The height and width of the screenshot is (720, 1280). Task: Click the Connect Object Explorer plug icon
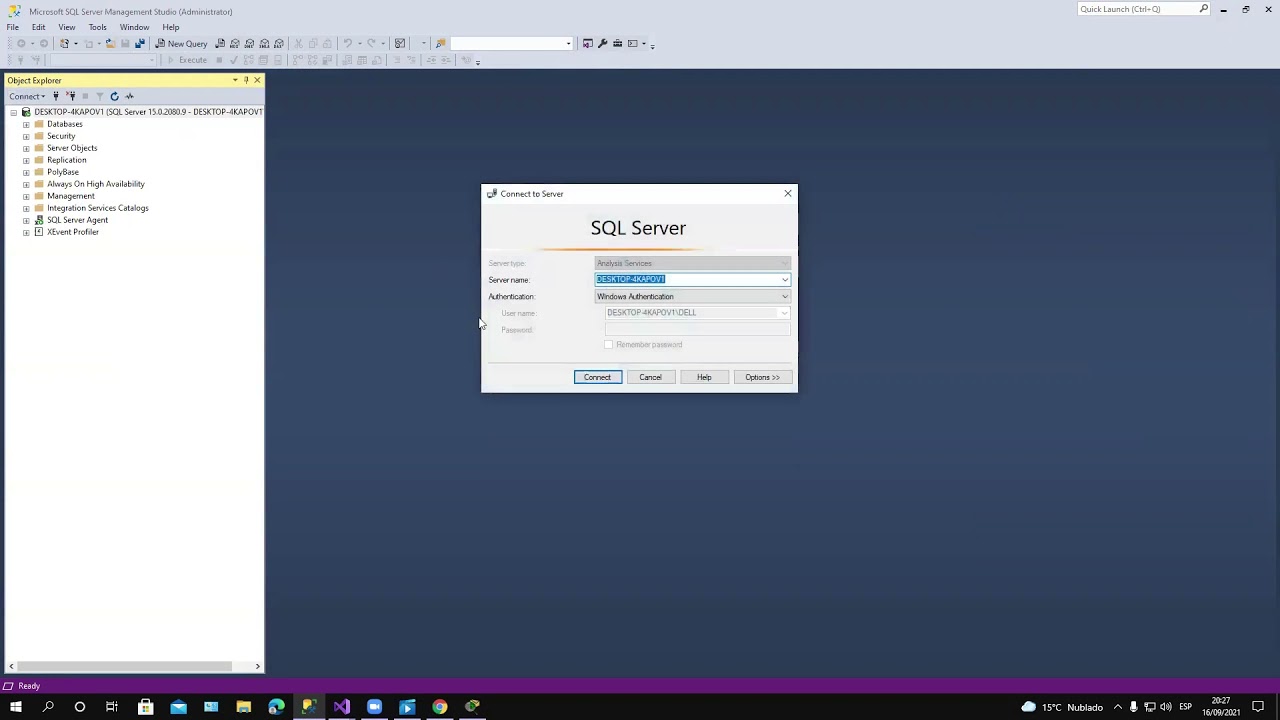(x=56, y=96)
